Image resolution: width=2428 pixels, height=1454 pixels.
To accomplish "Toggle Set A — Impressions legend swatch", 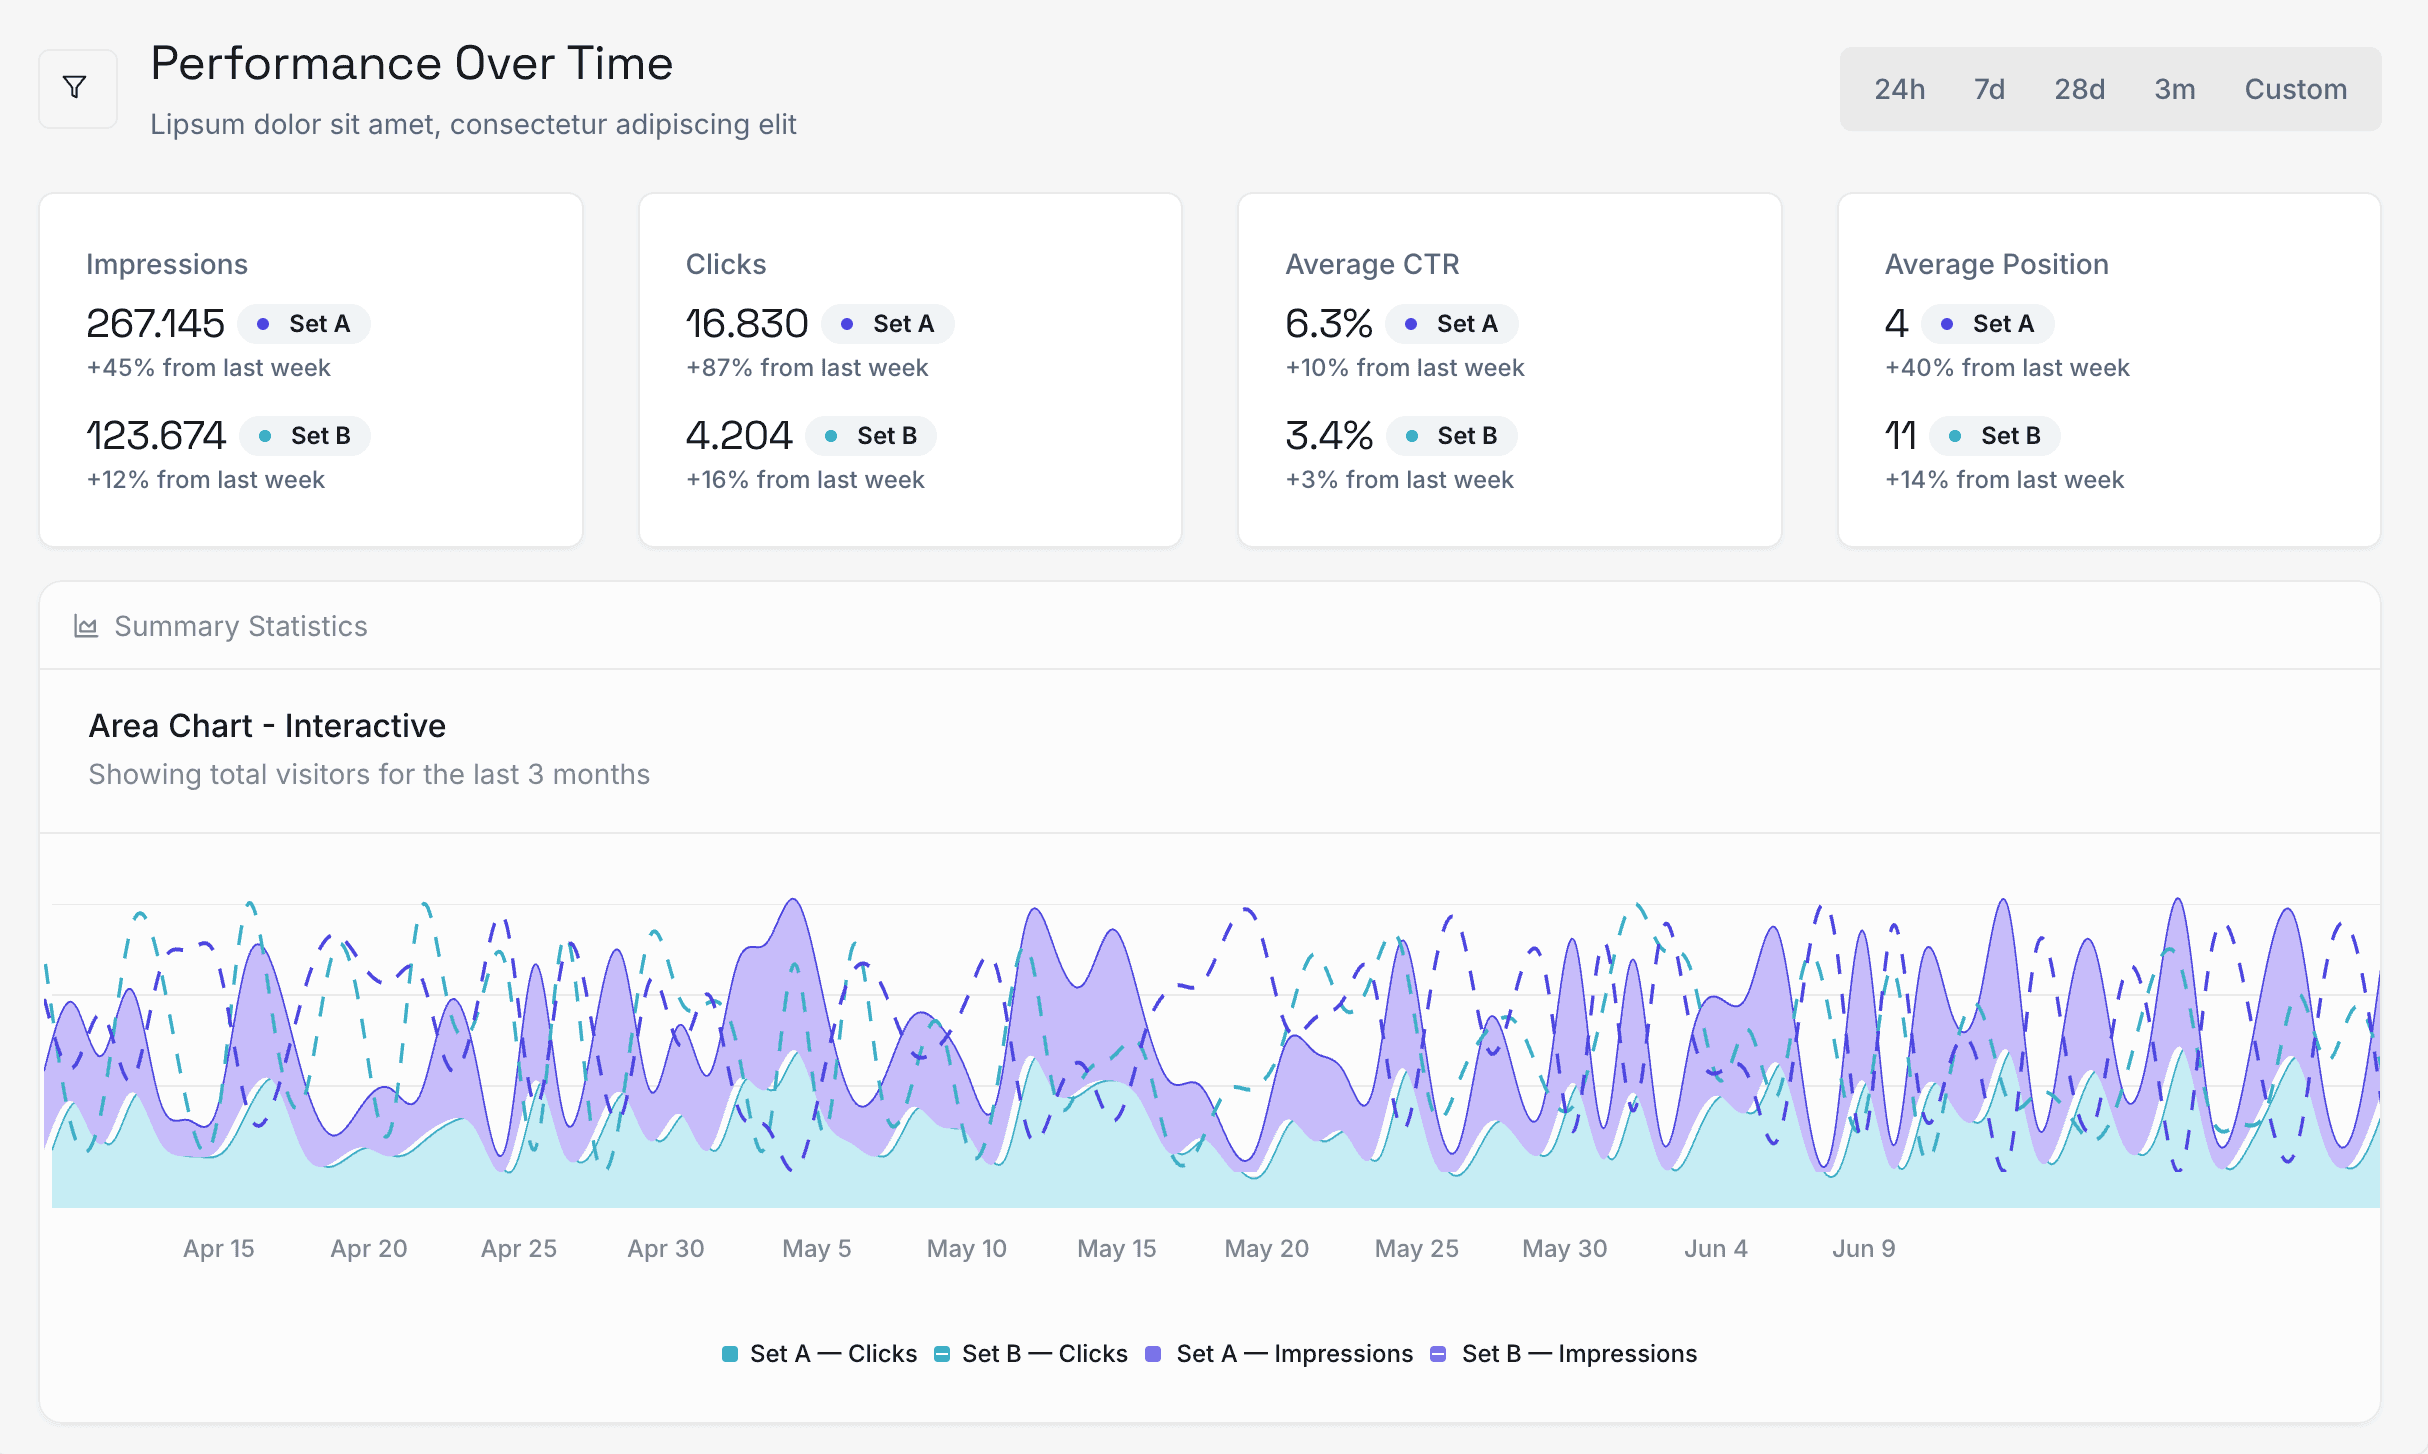I will (x=1153, y=1354).
